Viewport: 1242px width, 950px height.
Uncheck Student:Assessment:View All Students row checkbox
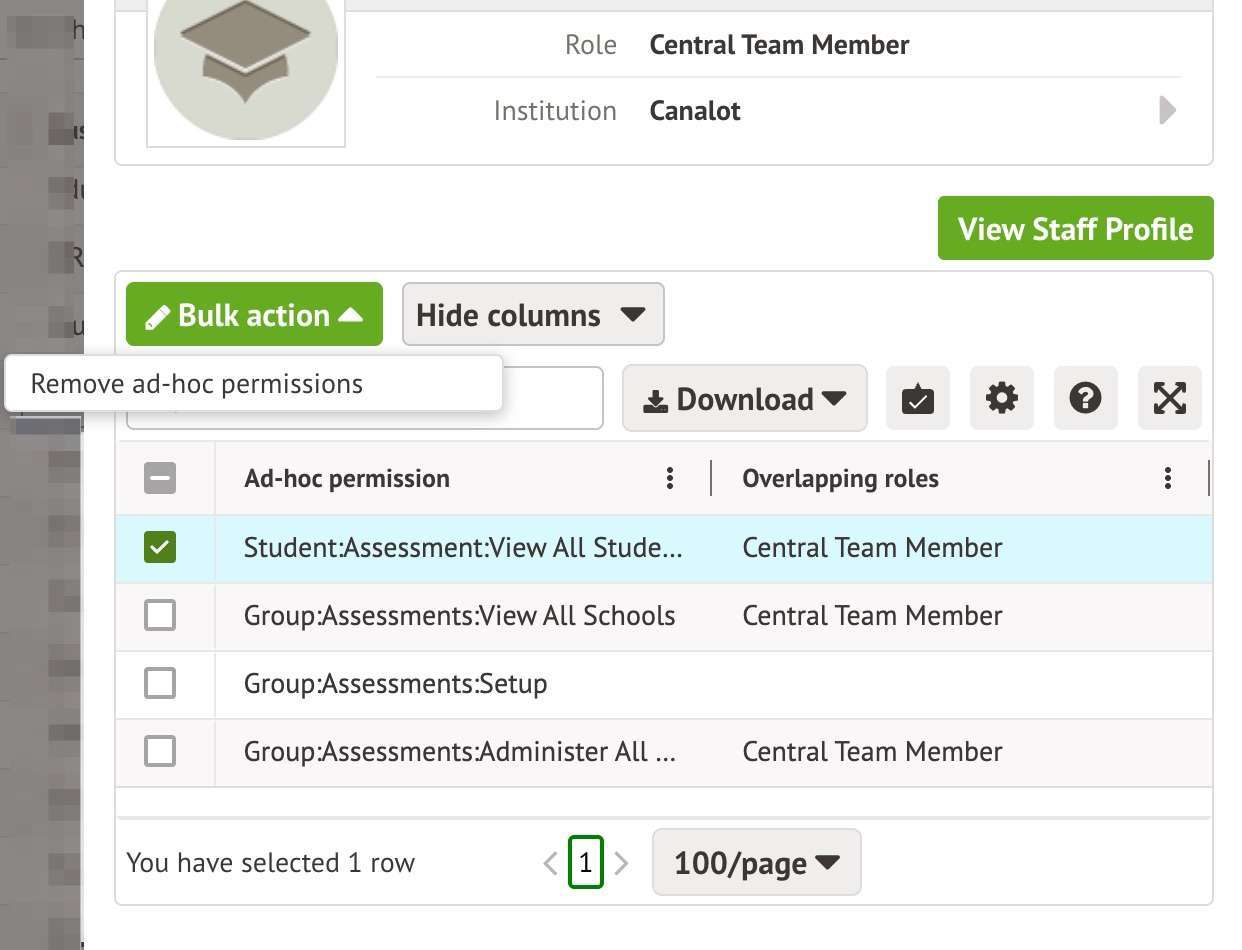[160, 548]
